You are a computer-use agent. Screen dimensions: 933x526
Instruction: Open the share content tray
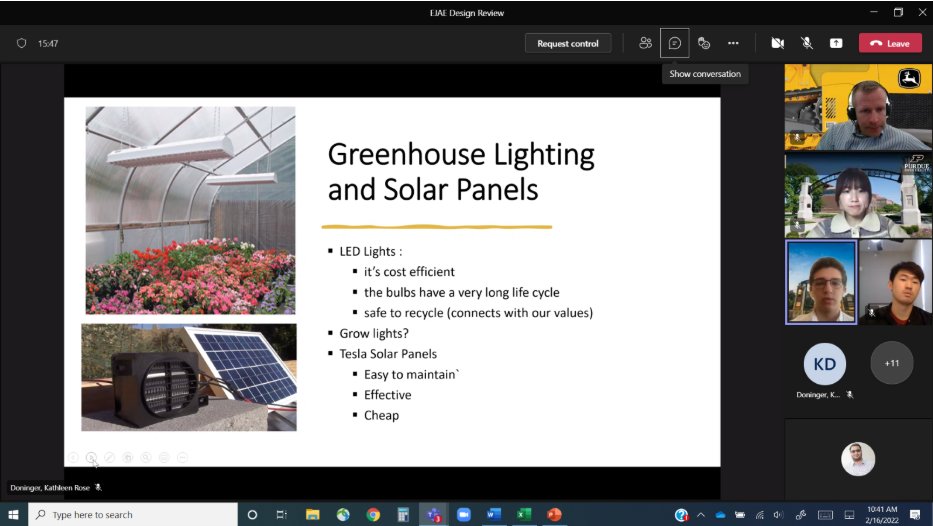pyautogui.click(x=836, y=43)
